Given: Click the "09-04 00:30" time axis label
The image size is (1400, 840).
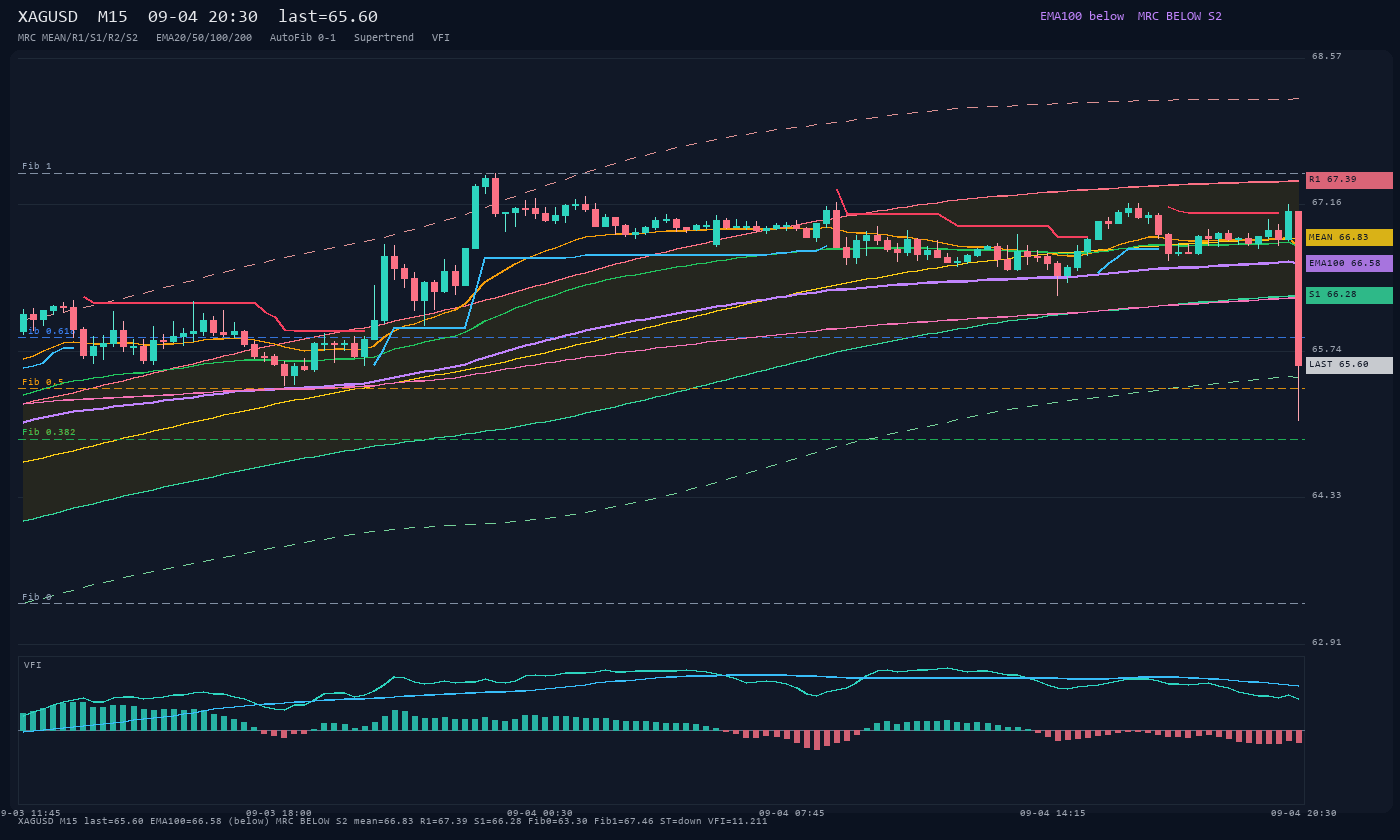Looking at the screenshot, I should [540, 814].
